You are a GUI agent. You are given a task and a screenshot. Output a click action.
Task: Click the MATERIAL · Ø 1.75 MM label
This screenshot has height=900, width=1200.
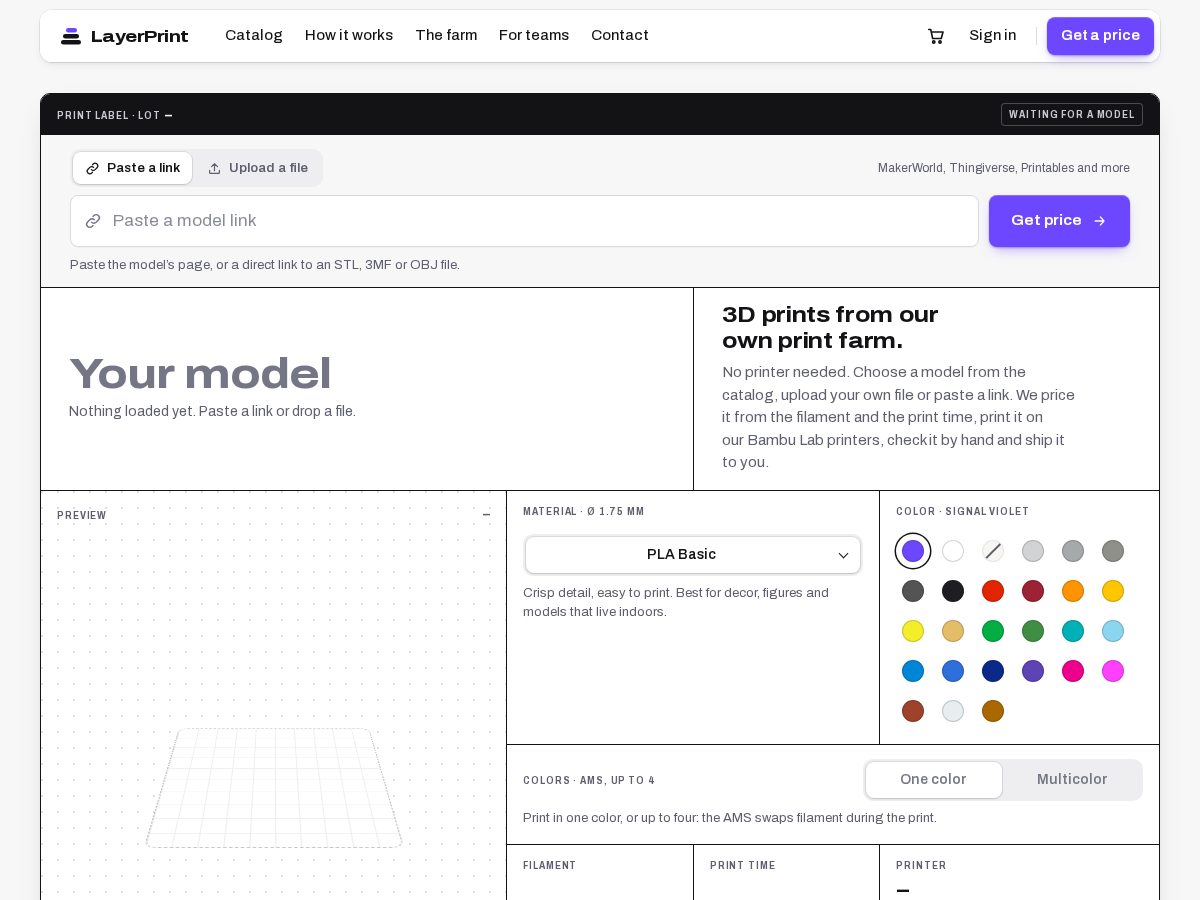tap(584, 512)
